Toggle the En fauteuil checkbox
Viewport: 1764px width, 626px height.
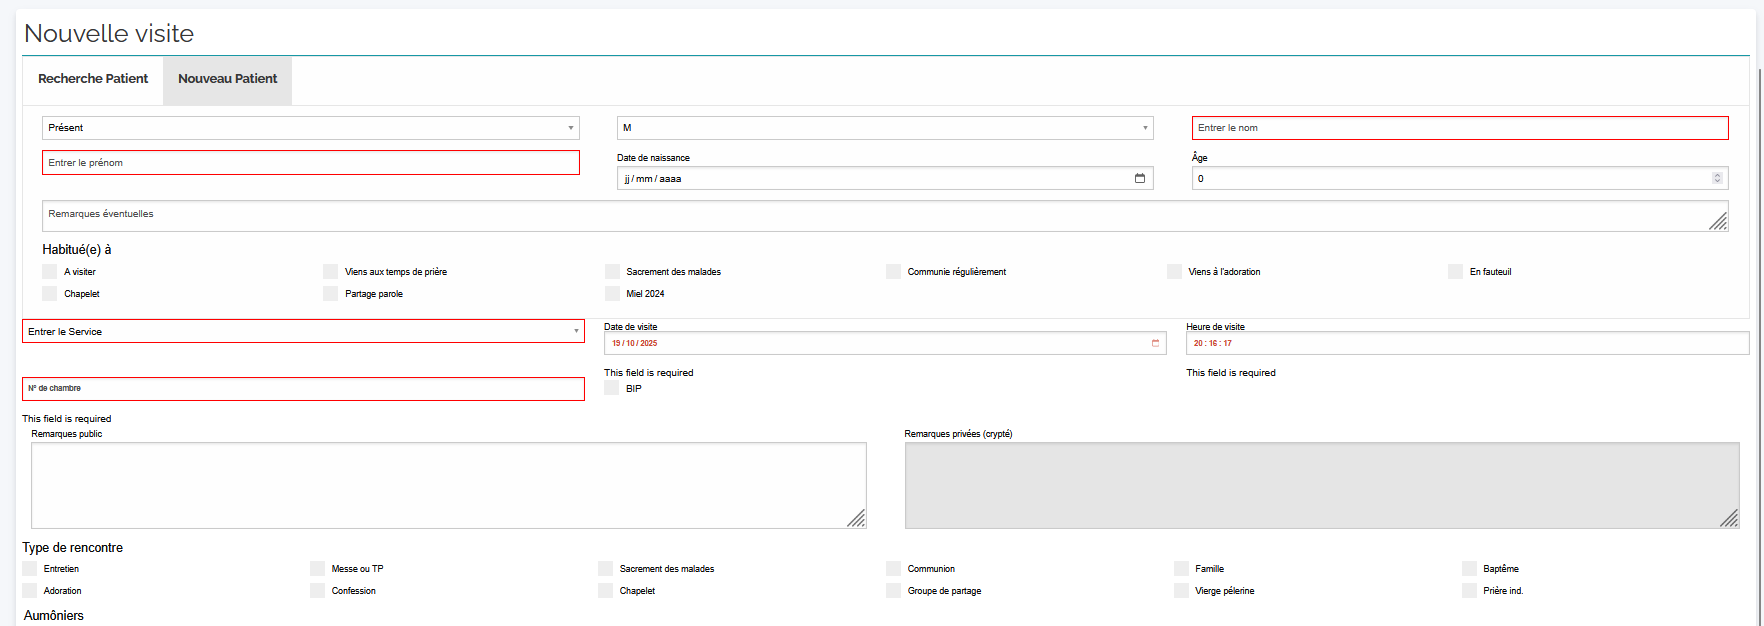pos(1455,272)
